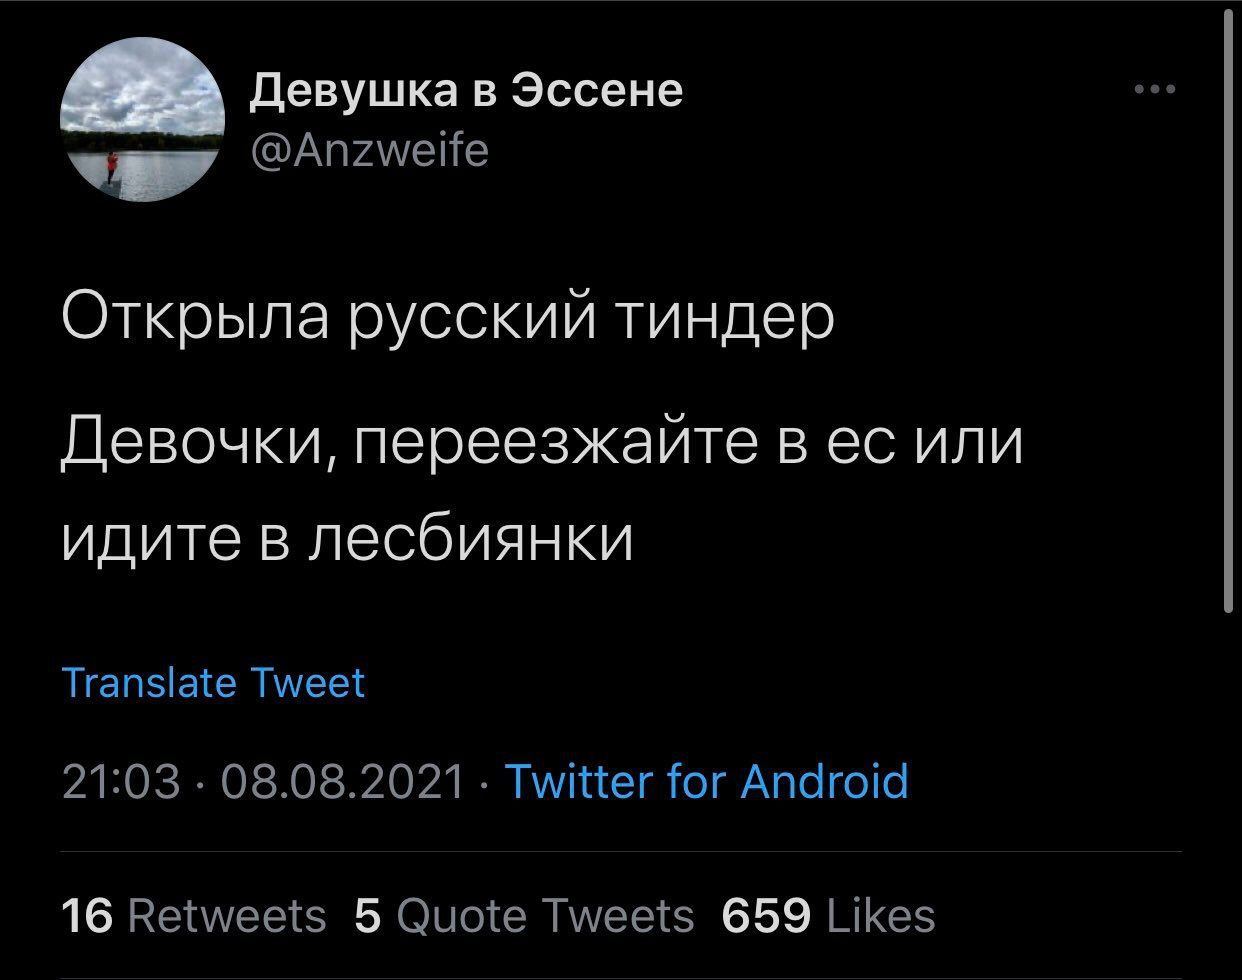Click the Translate Tweet link

(x=213, y=683)
